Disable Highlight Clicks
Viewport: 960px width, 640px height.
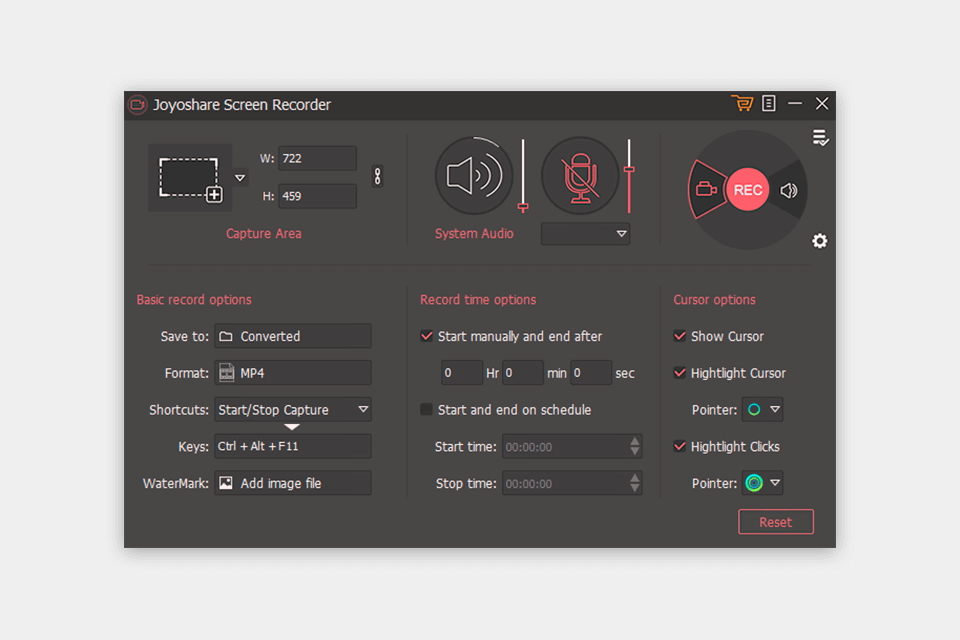click(681, 446)
